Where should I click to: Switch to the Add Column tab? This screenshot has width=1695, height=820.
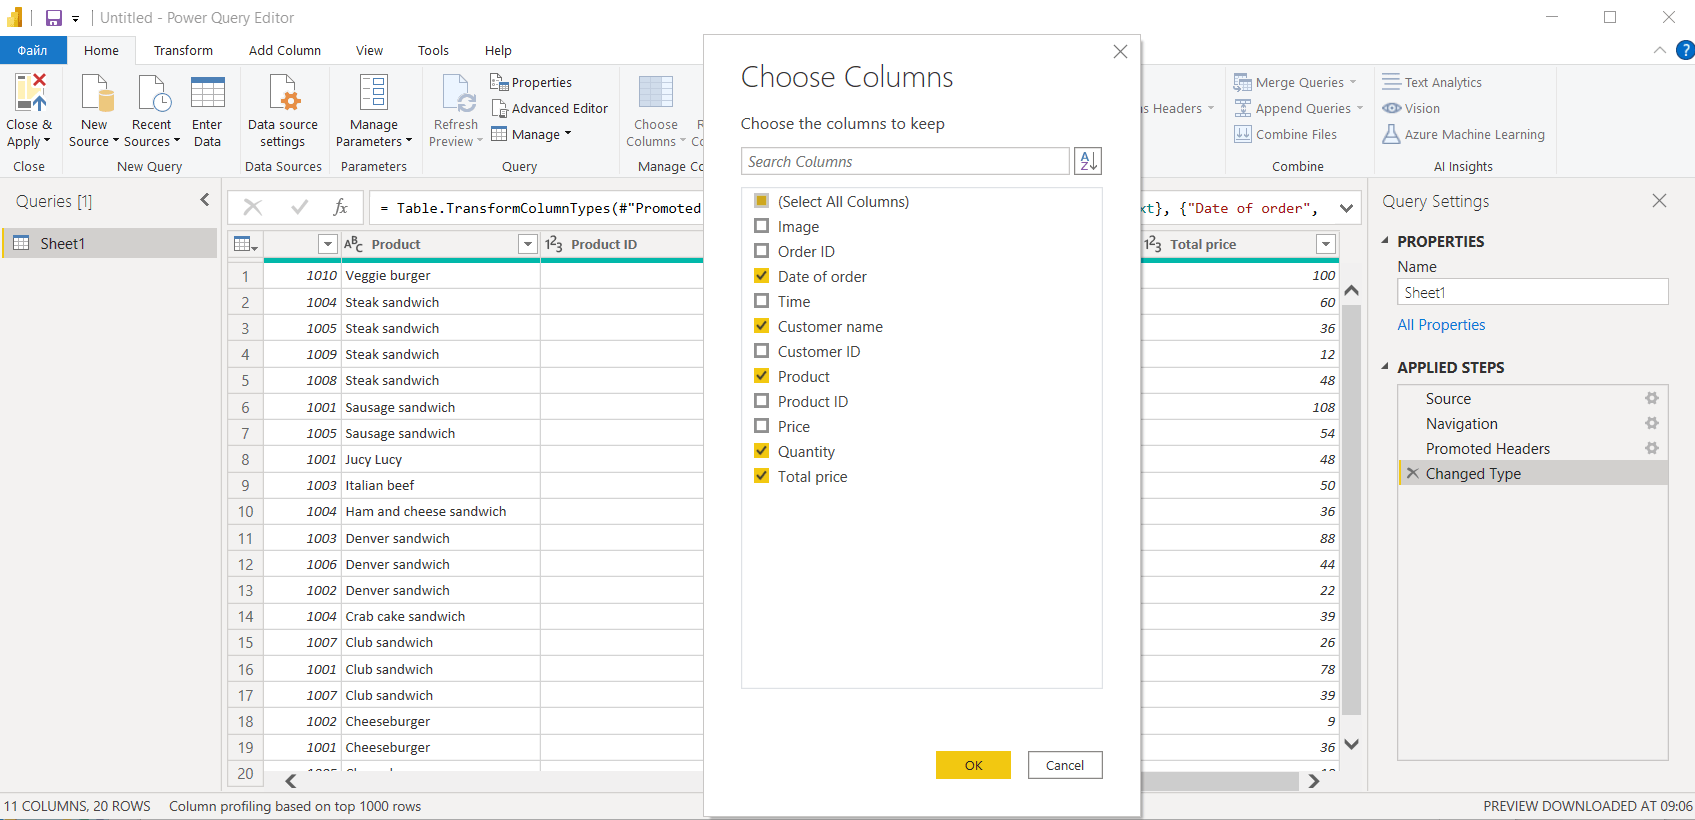pyautogui.click(x=285, y=50)
